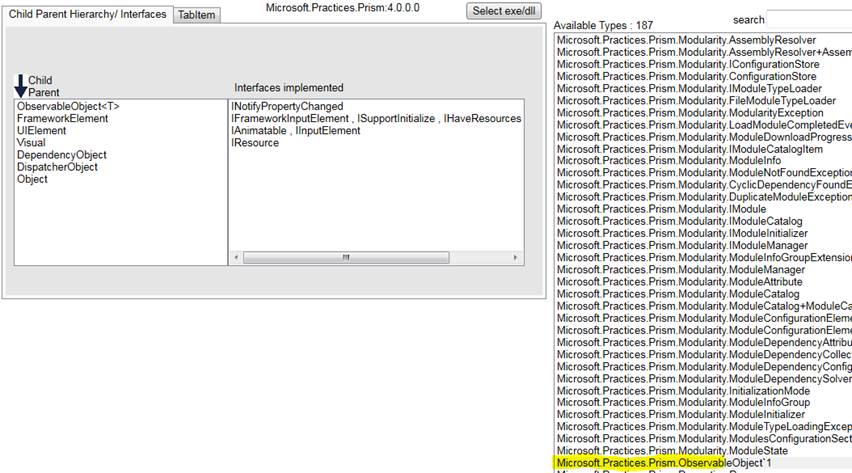Select FrameworkElement in hierarchy list
Viewport: 852px width, 473px height.
coord(62,119)
